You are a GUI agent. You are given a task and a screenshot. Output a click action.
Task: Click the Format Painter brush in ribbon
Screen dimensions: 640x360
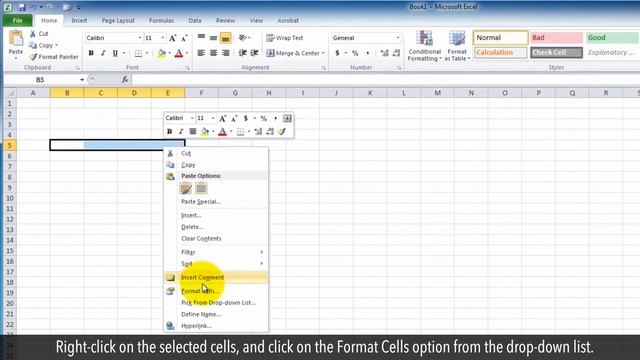tap(33, 57)
